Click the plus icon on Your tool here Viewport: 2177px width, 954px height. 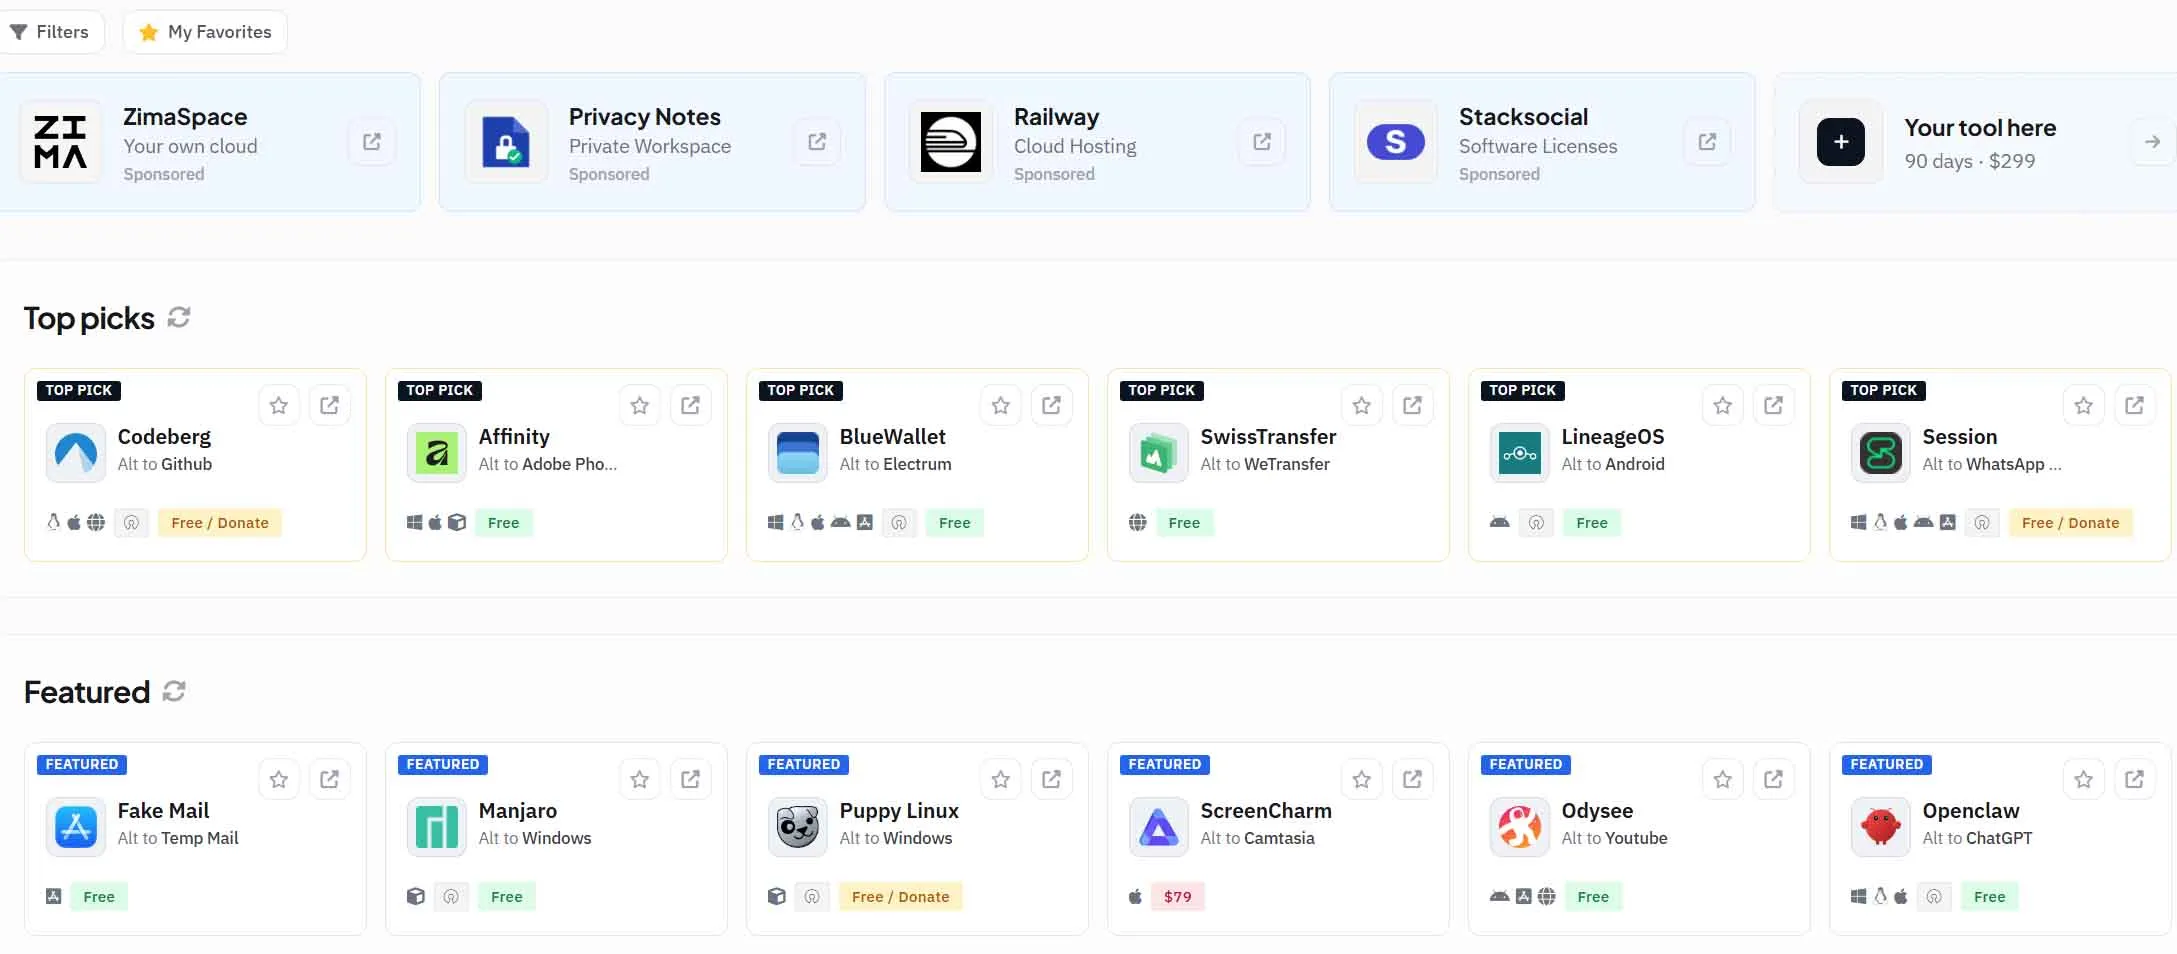click(x=1841, y=142)
